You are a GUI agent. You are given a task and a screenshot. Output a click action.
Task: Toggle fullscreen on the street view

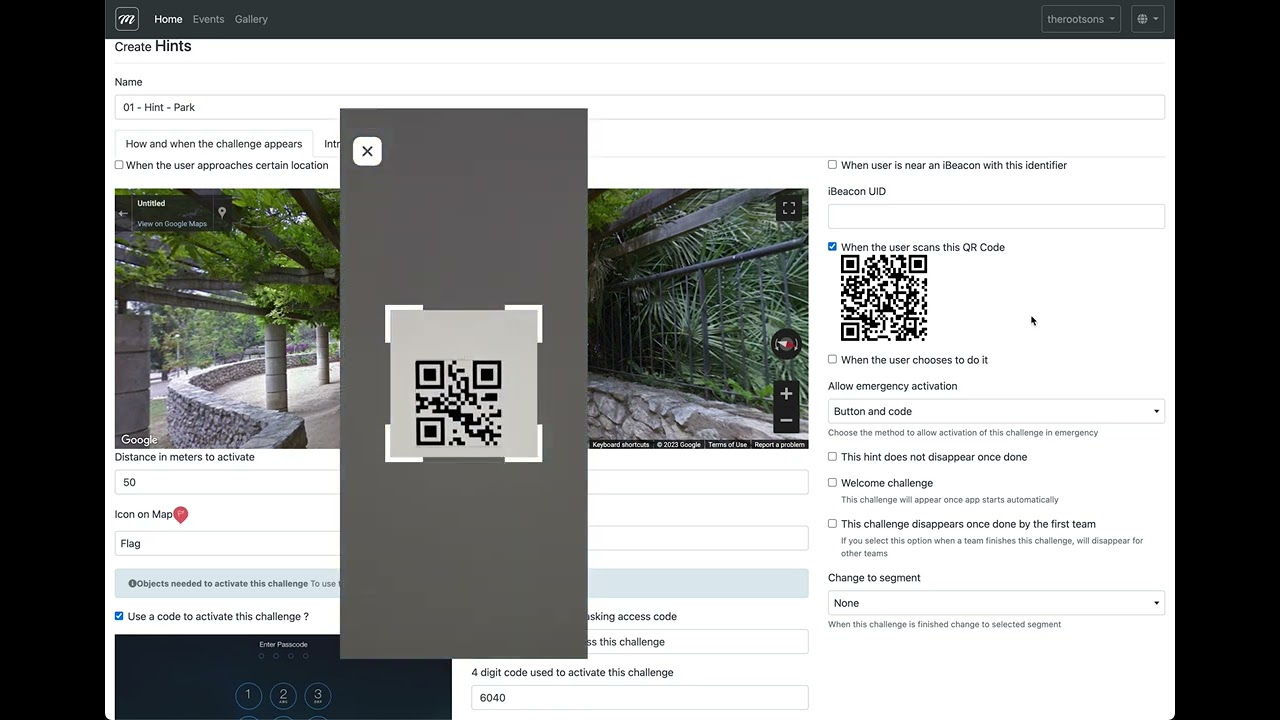[x=789, y=208]
